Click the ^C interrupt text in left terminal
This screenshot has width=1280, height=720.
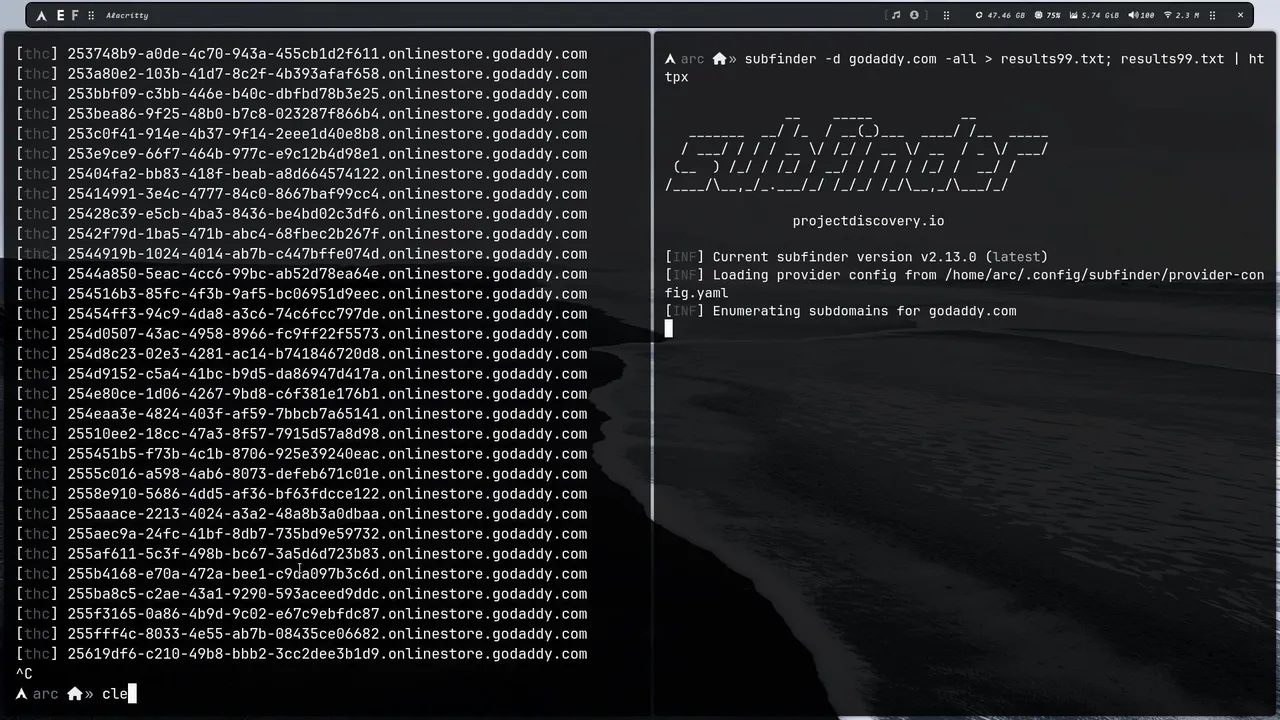[x=24, y=674]
